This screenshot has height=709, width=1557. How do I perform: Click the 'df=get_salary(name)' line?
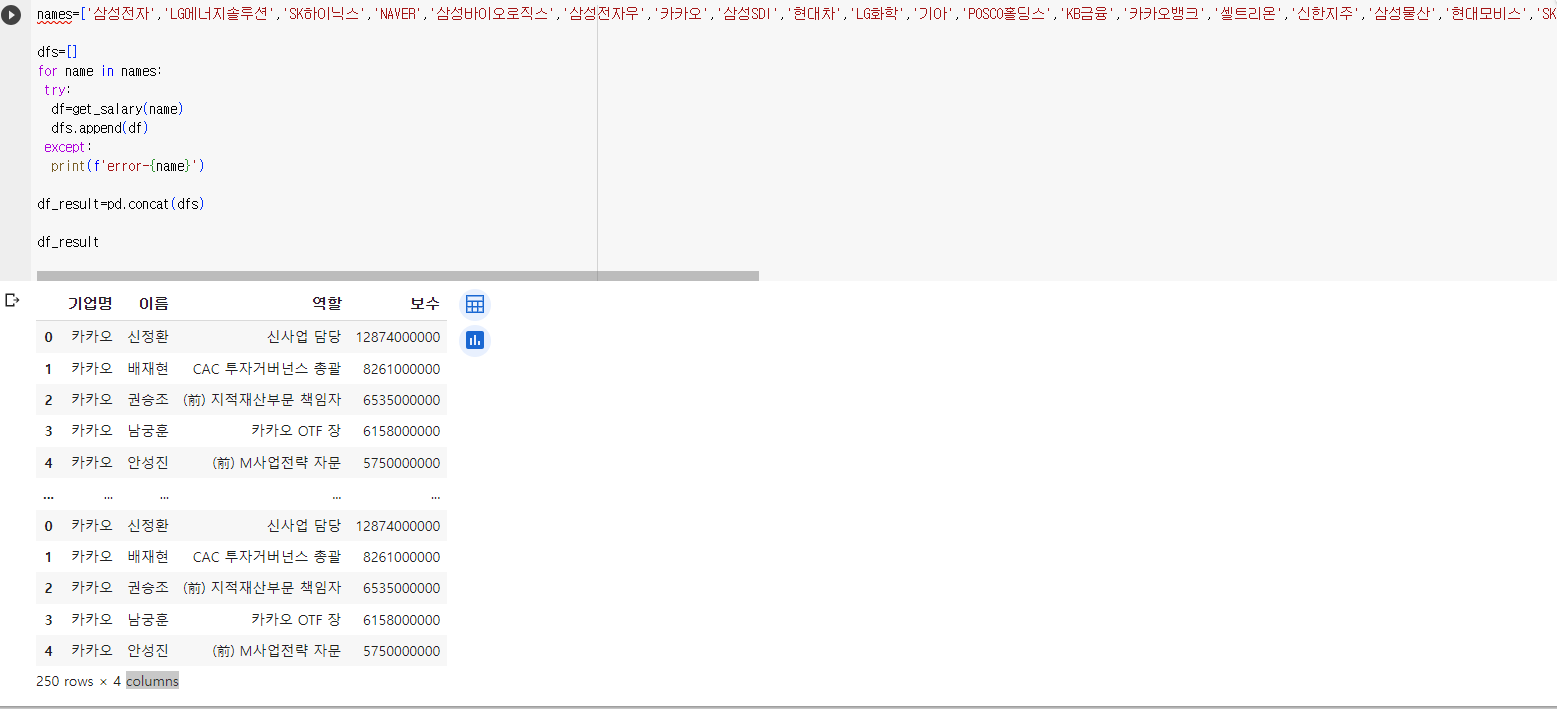pyautogui.click(x=118, y=109)
